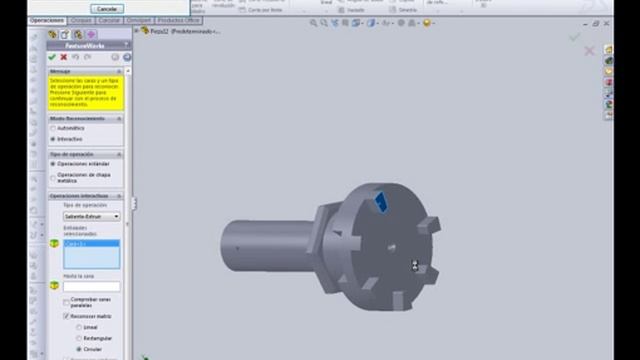Collapse the Tipo de operación section

pyautogui.click(x=119, y=155)
